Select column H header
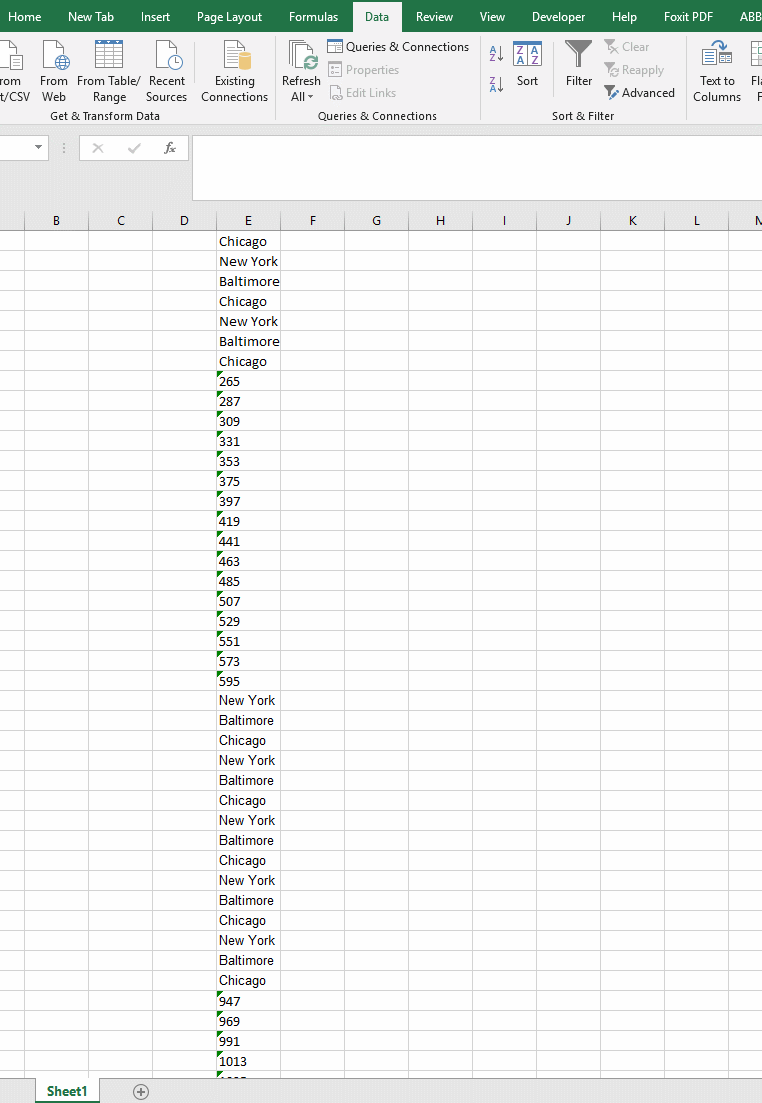This screenshot has width=762, height=1103. pyautogui.click(x=440, y=221)
